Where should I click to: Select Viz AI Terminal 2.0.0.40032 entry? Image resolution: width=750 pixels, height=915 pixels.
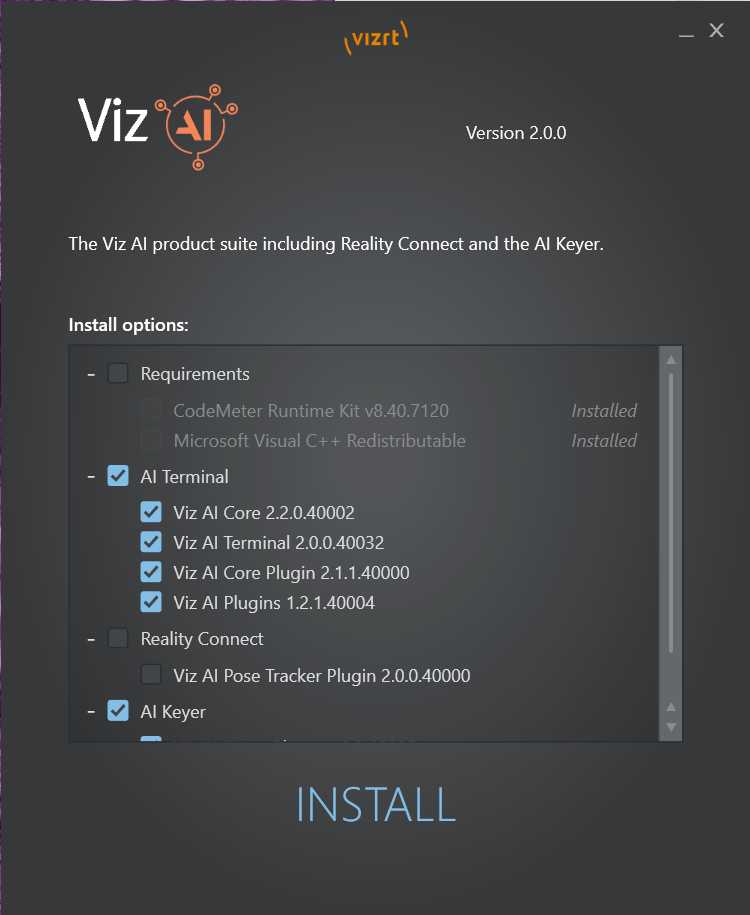(278, 543)
